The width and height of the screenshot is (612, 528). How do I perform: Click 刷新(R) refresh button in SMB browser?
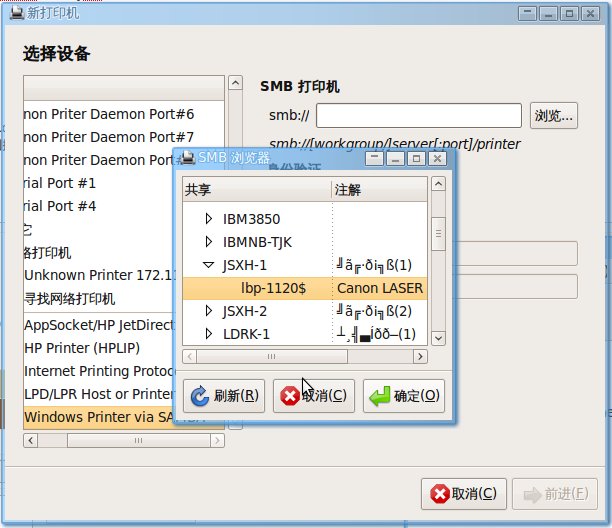tap(224, 396)
